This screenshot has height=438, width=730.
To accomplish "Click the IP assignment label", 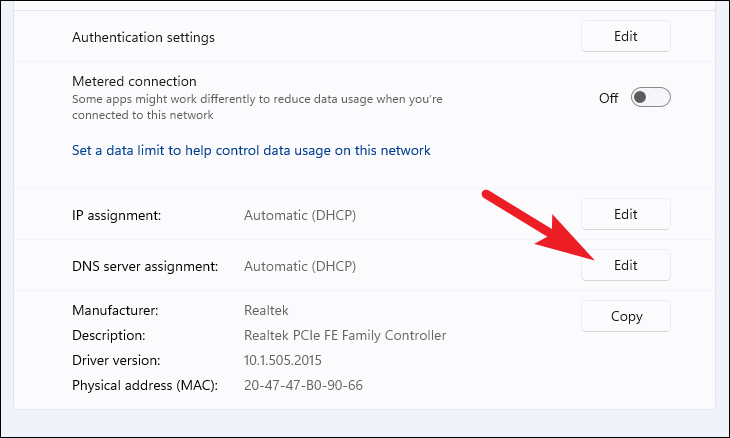I will coord(116,214).
